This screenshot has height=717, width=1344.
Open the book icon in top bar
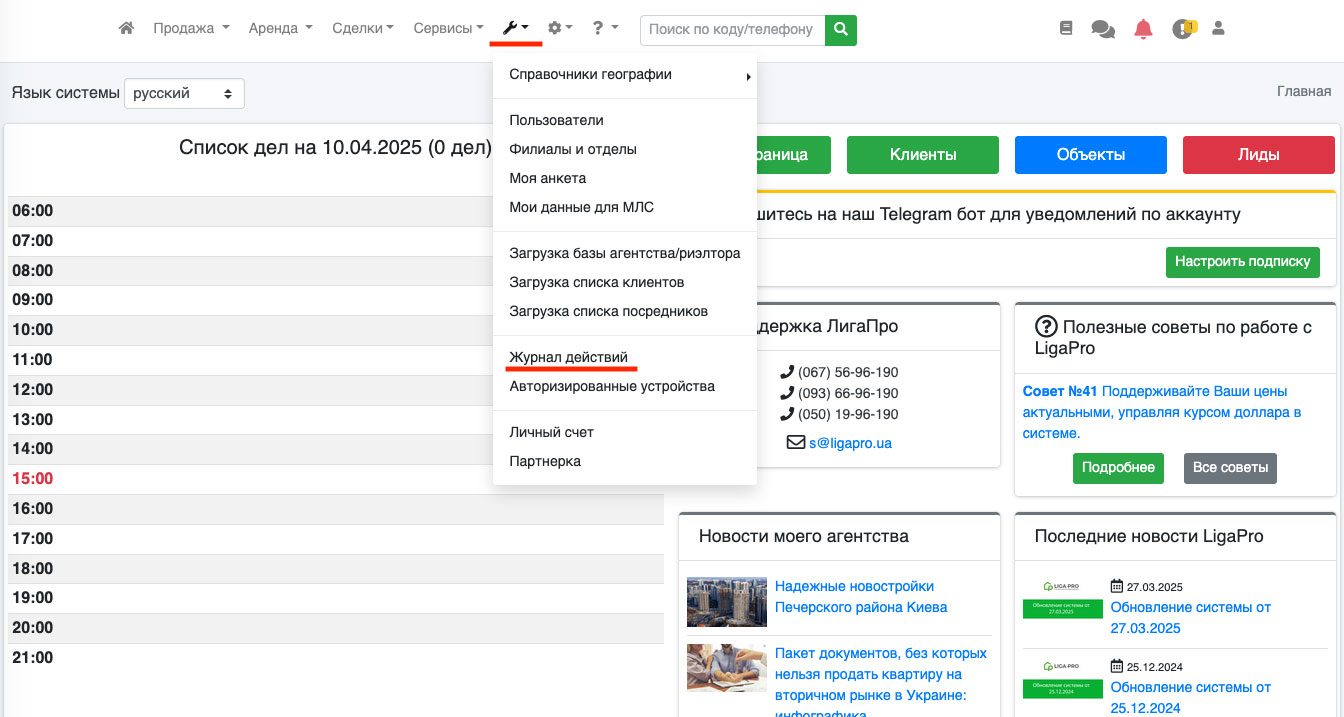coord(1066,29)
